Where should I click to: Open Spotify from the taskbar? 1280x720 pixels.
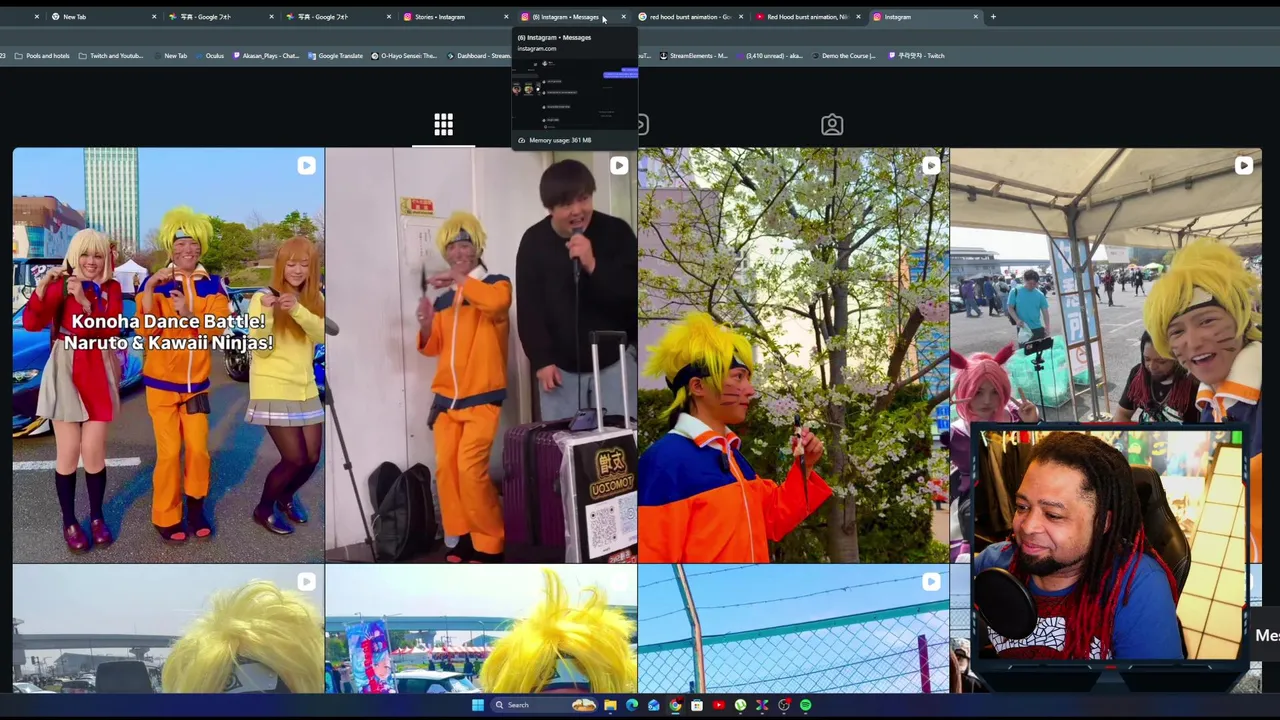click(x=805, y=705)
